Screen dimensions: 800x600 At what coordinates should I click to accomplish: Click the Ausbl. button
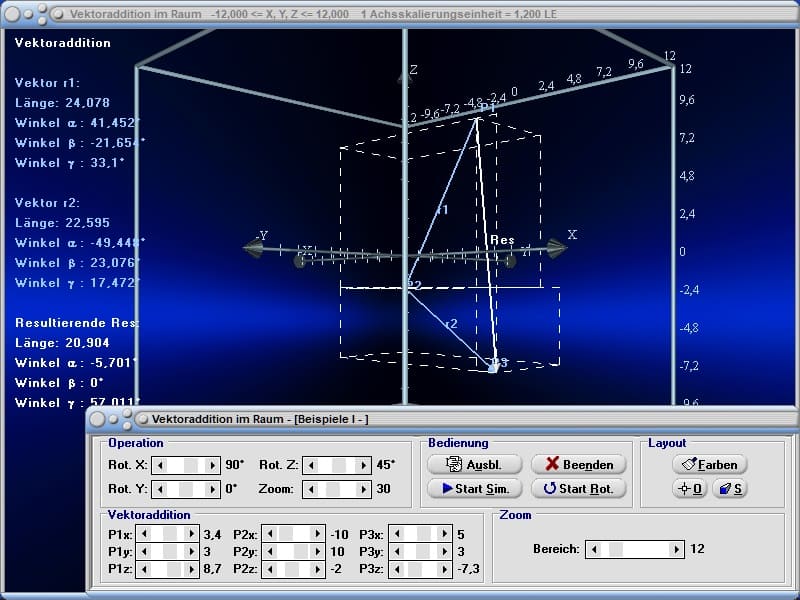474,464
